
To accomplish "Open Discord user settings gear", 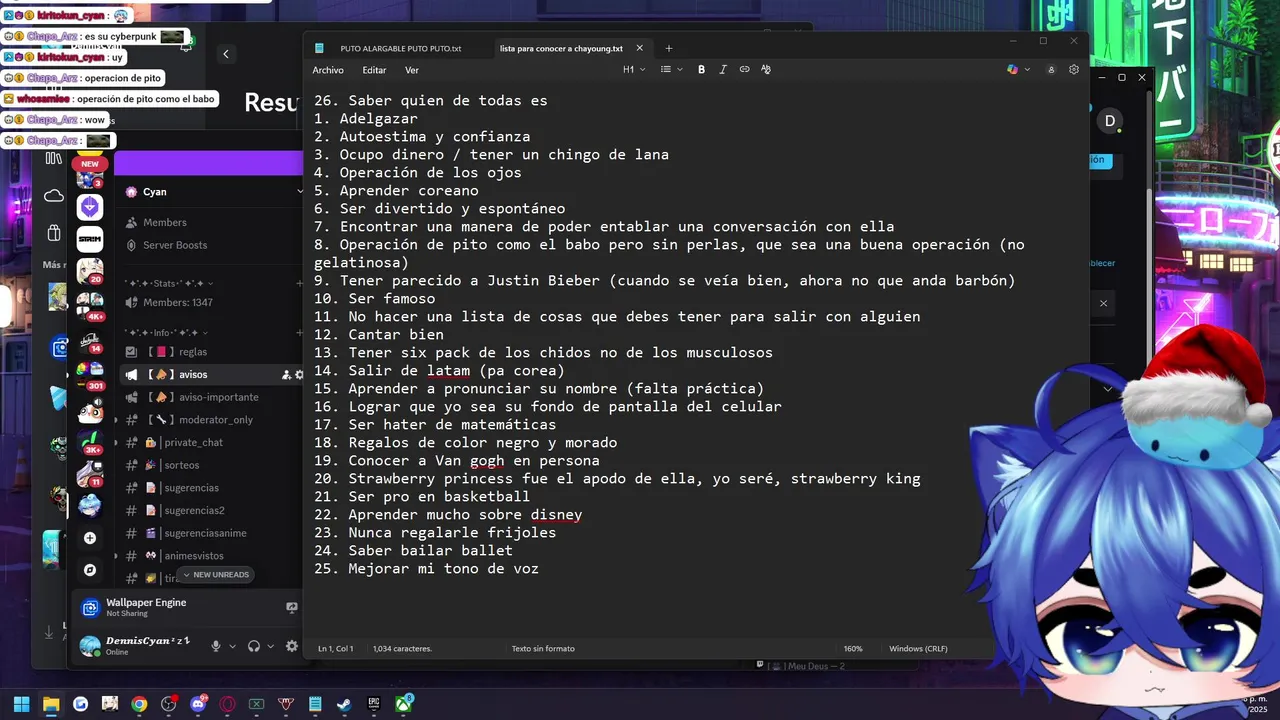I will (x=292, y=646).
